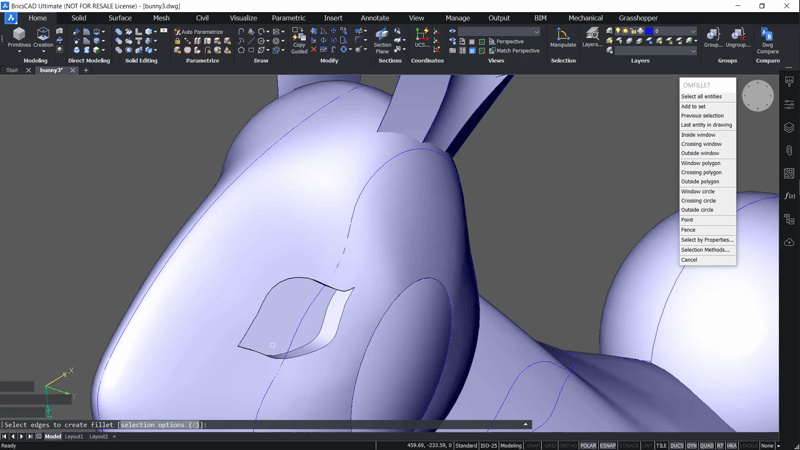Toggle SNAP in the status bar
800x450 pixels.
pyautogui.click(x=533, y=445)
